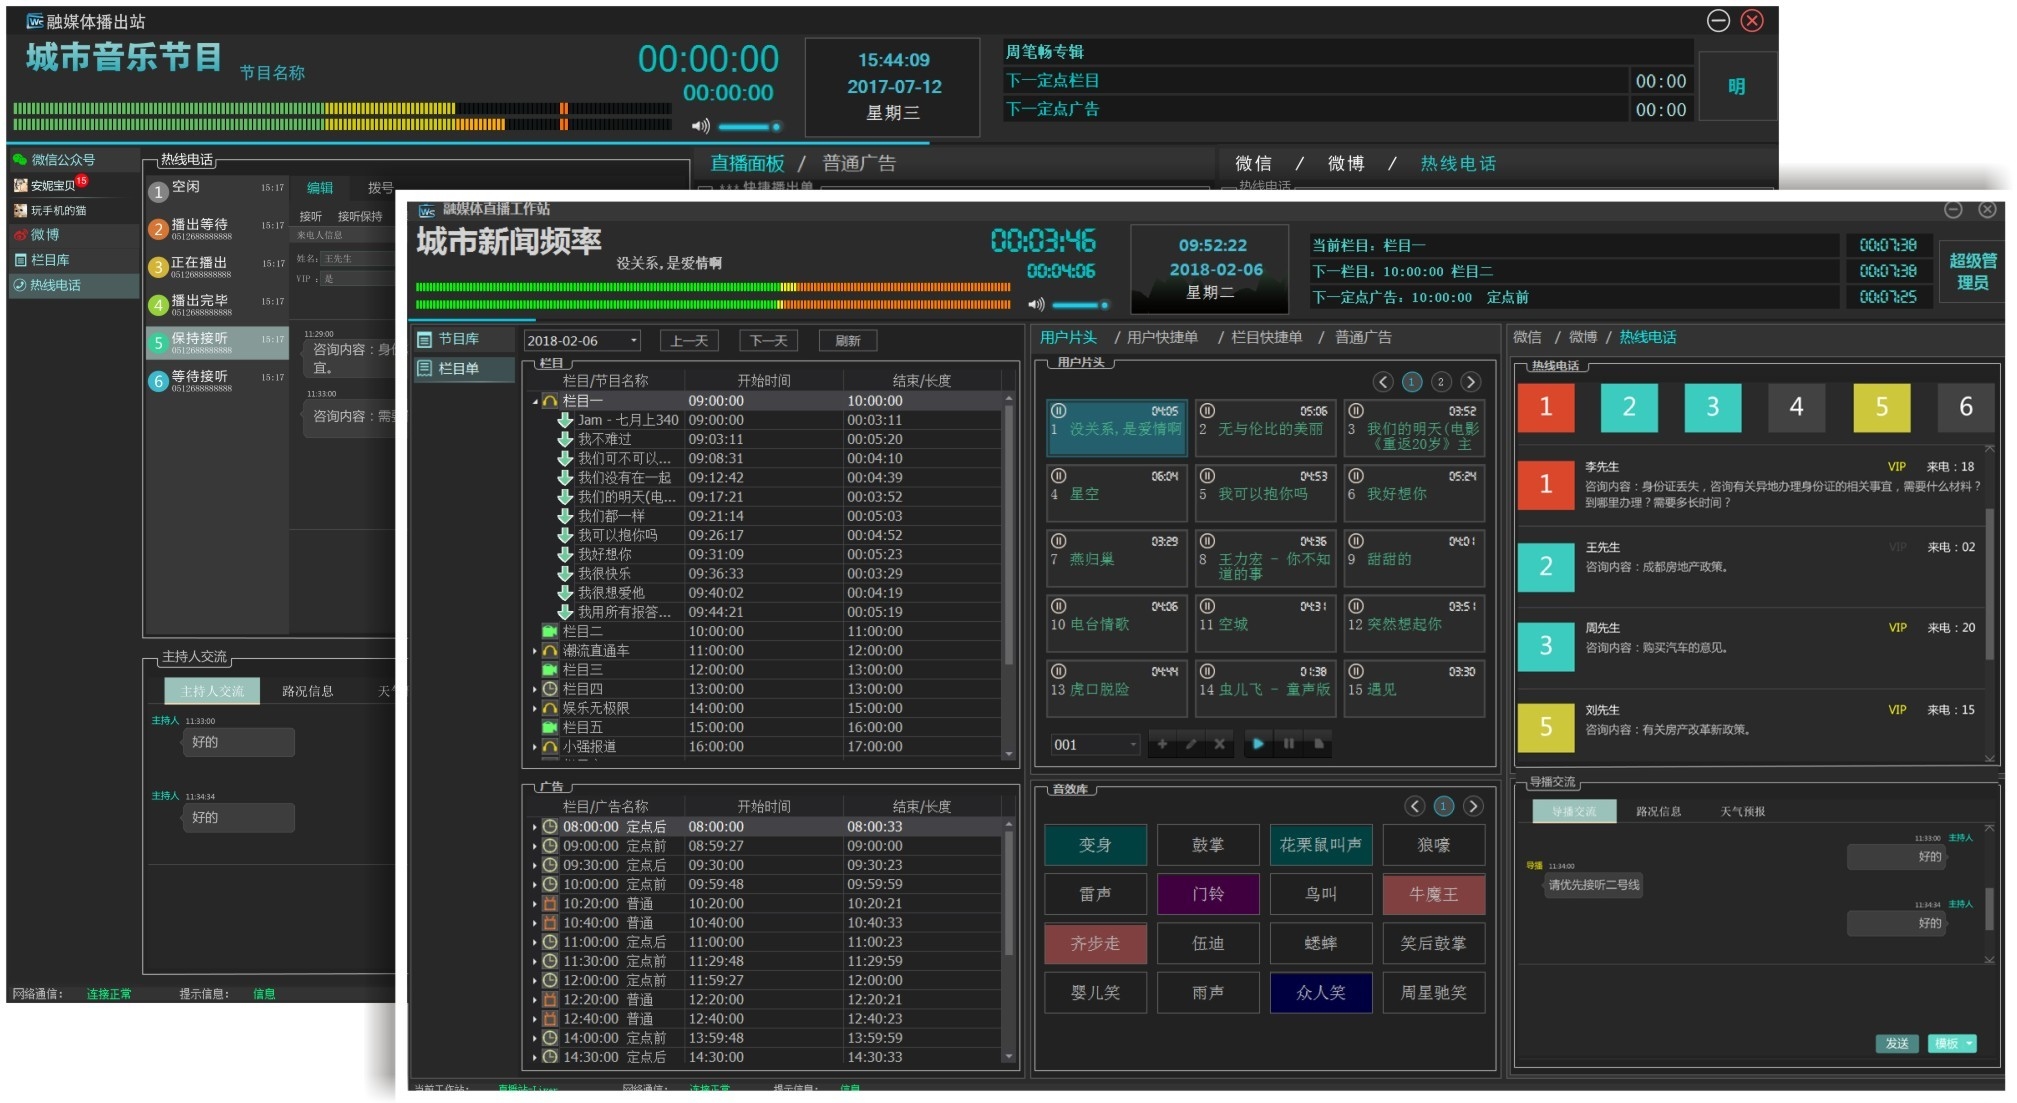Open the 栏目单 sidebar item
The width and height of the screenshot is (2017, 1103).
458,369
